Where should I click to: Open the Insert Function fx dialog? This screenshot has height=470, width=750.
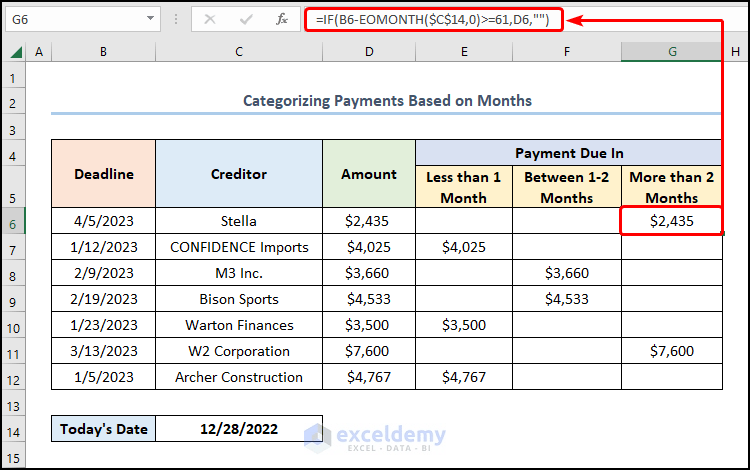tap(282, 20)
